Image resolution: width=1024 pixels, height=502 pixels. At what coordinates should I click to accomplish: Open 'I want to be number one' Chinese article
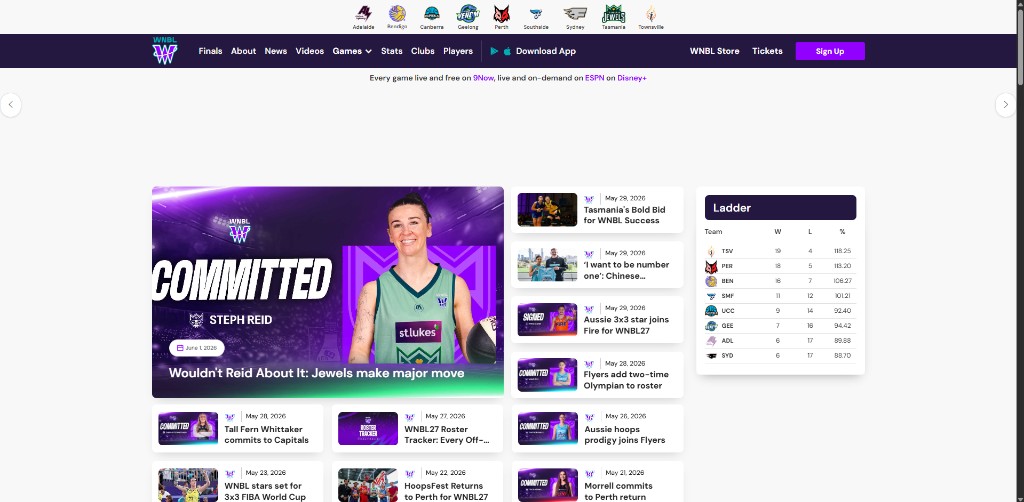[x=598, y=264]
